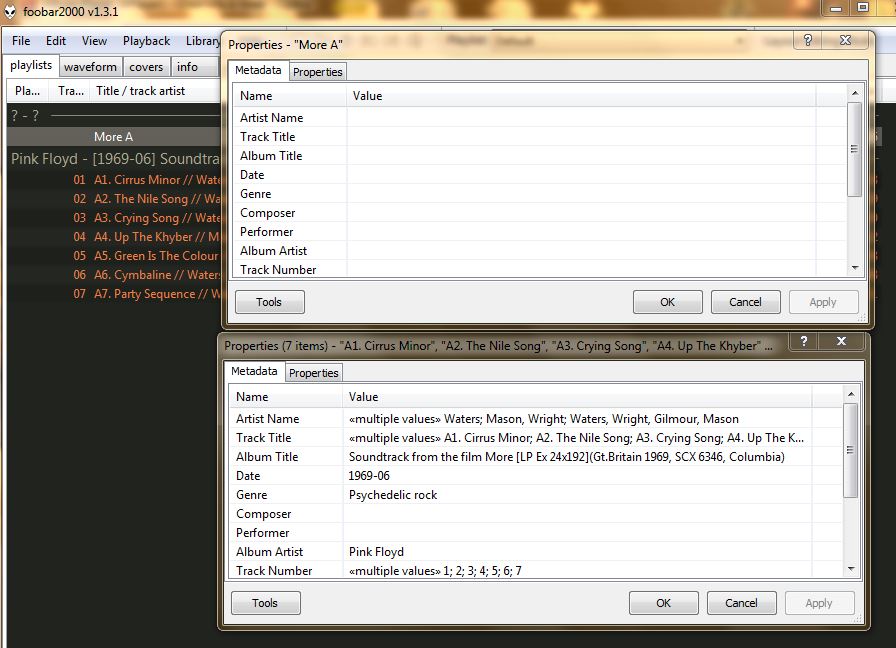
Task: Click Apply in 7 items Properties dialog
Action: coord(819,603)
